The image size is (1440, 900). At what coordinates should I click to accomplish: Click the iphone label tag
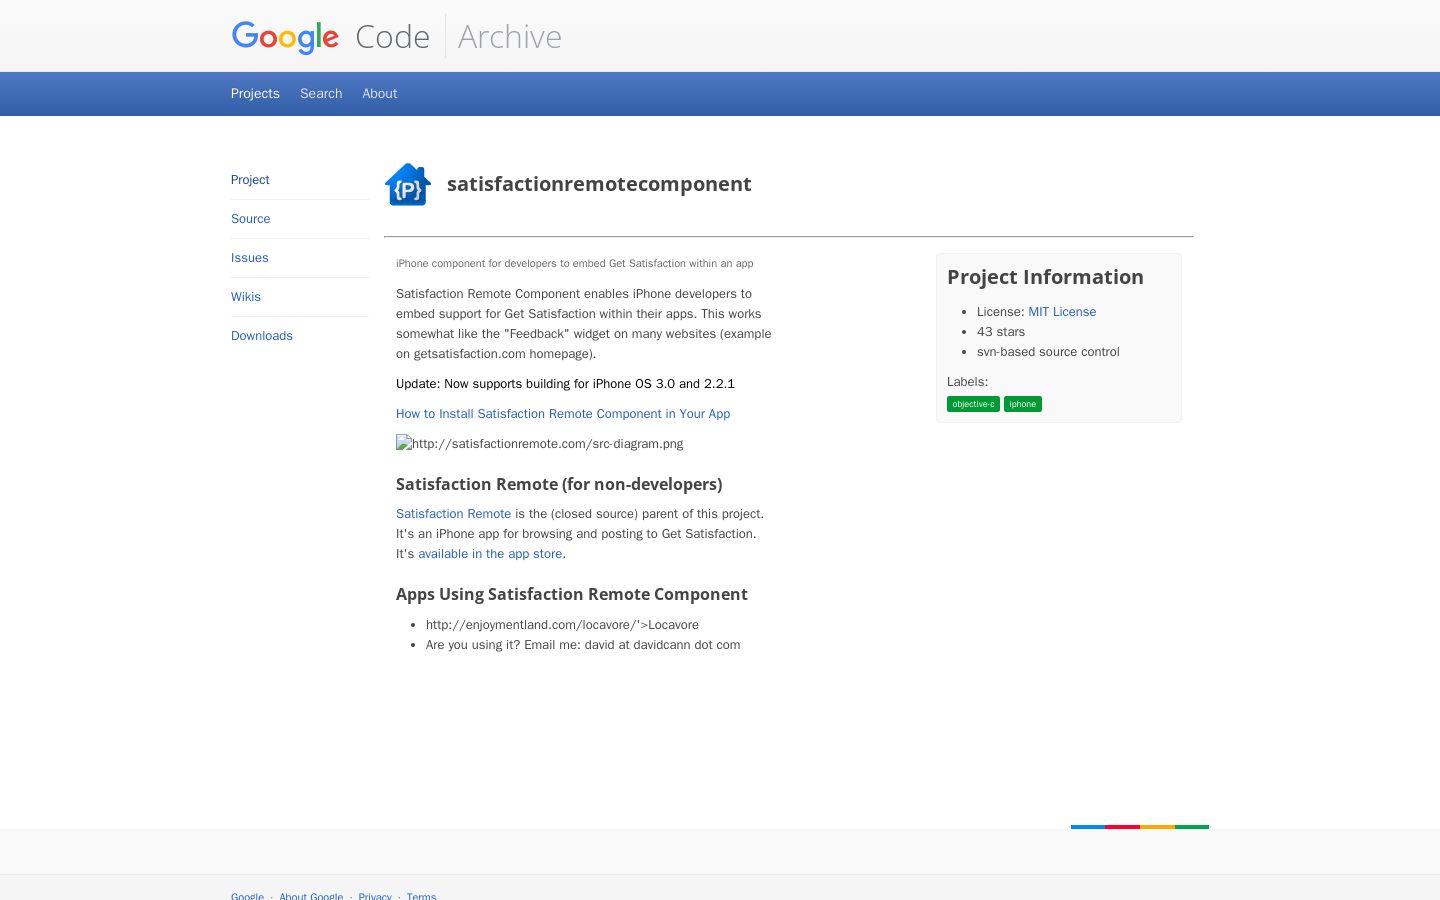(1023, 404)
